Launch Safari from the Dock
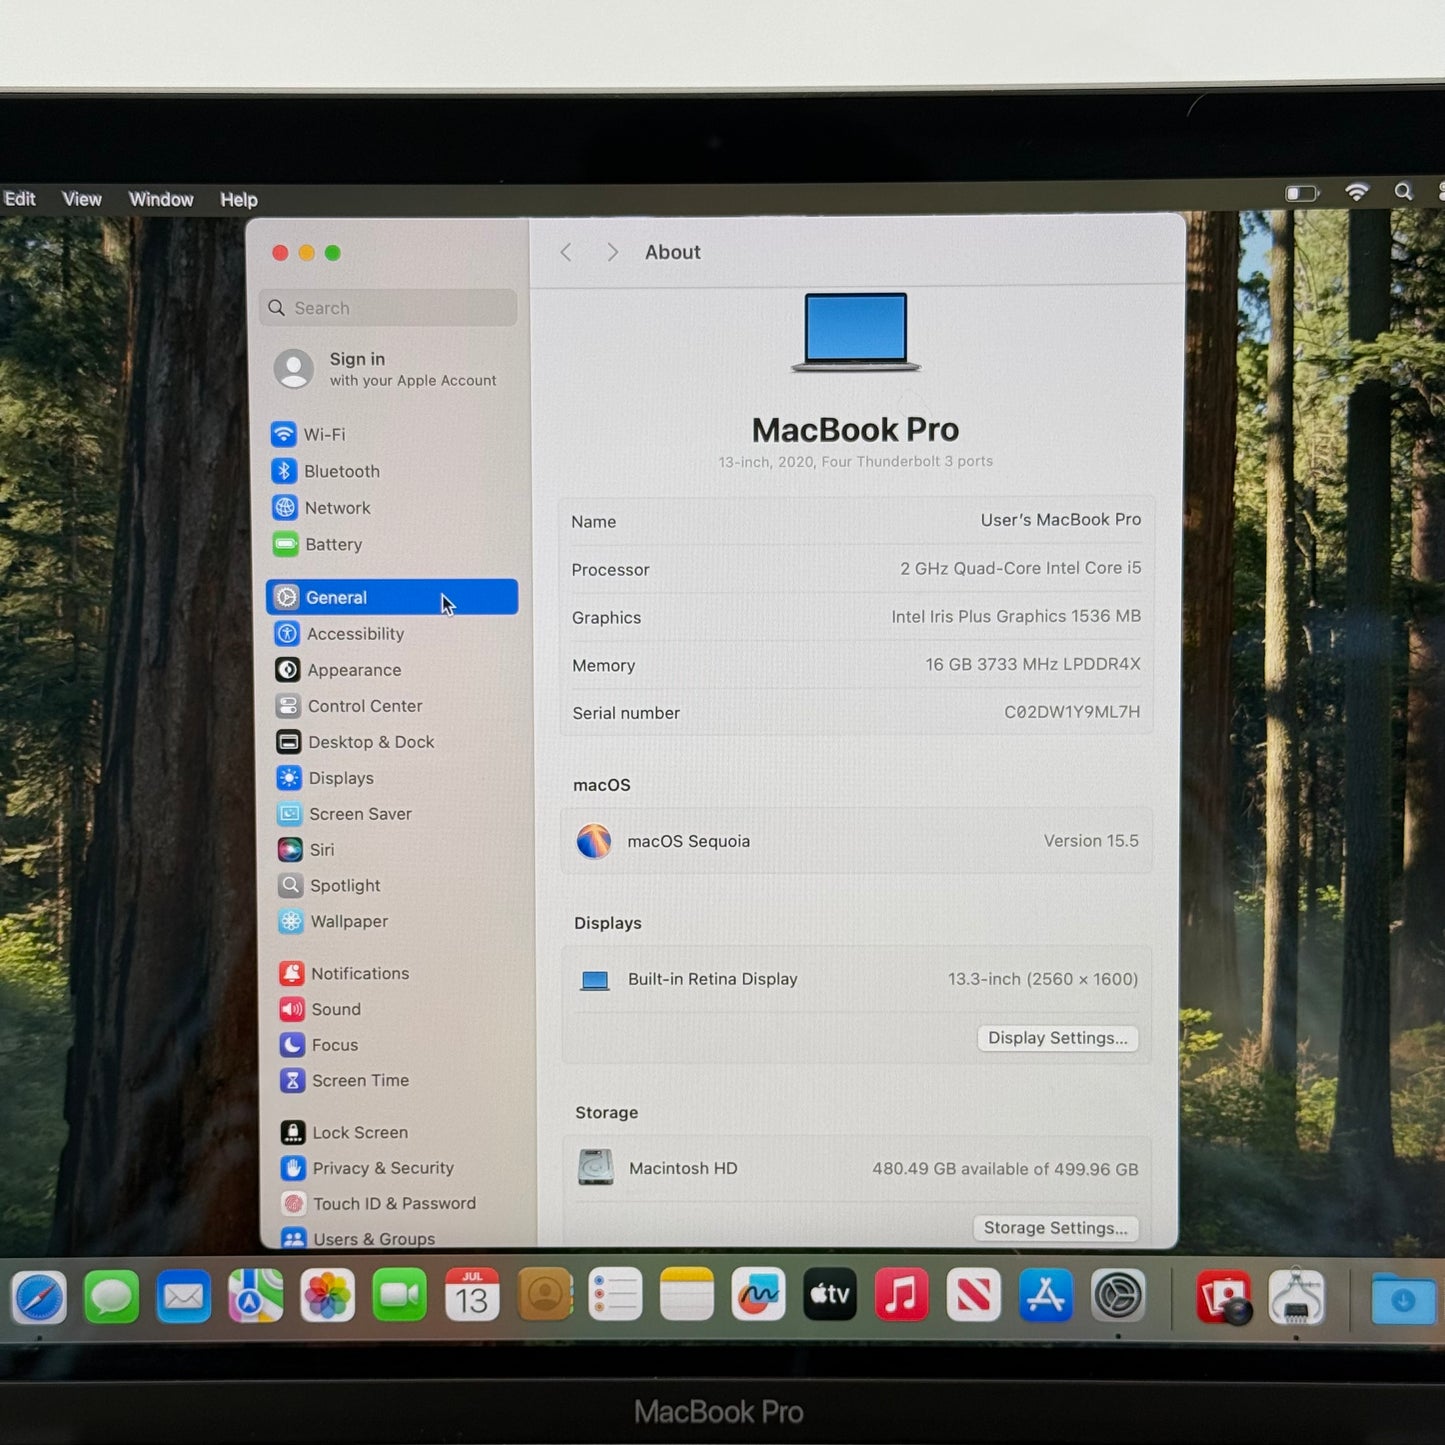The width and height of the screenshot is (1445, 1445). [39, 1297]
